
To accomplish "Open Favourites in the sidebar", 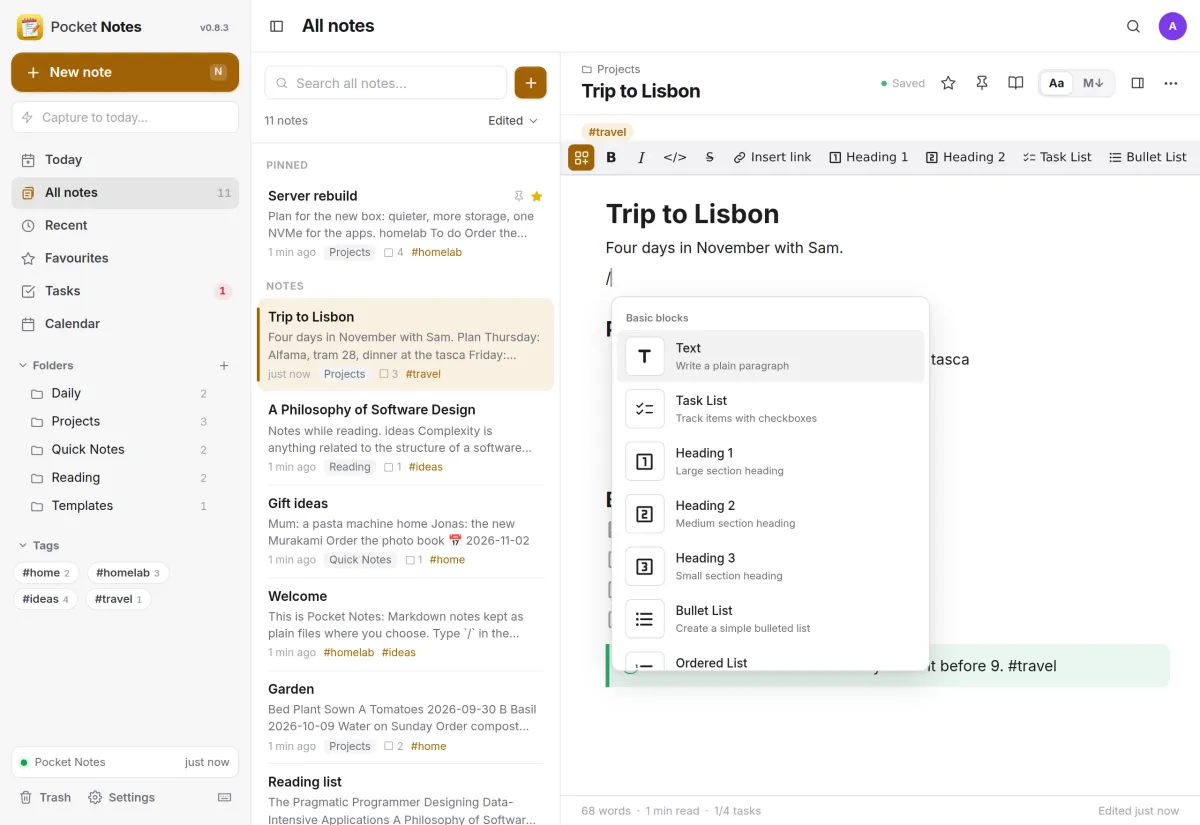I will click(125, 258).
